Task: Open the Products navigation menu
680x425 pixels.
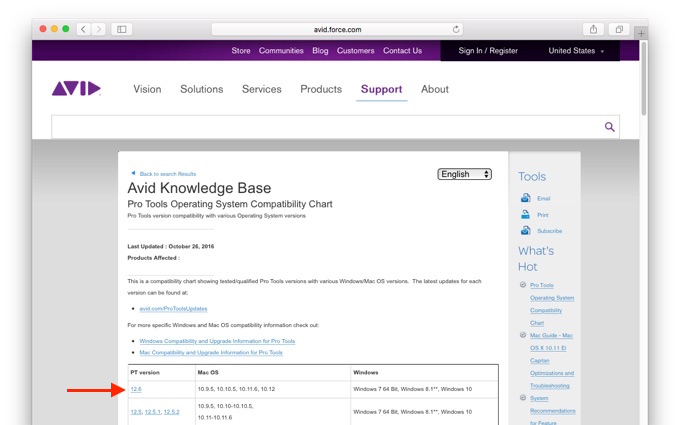Action: tap(321, 89)
